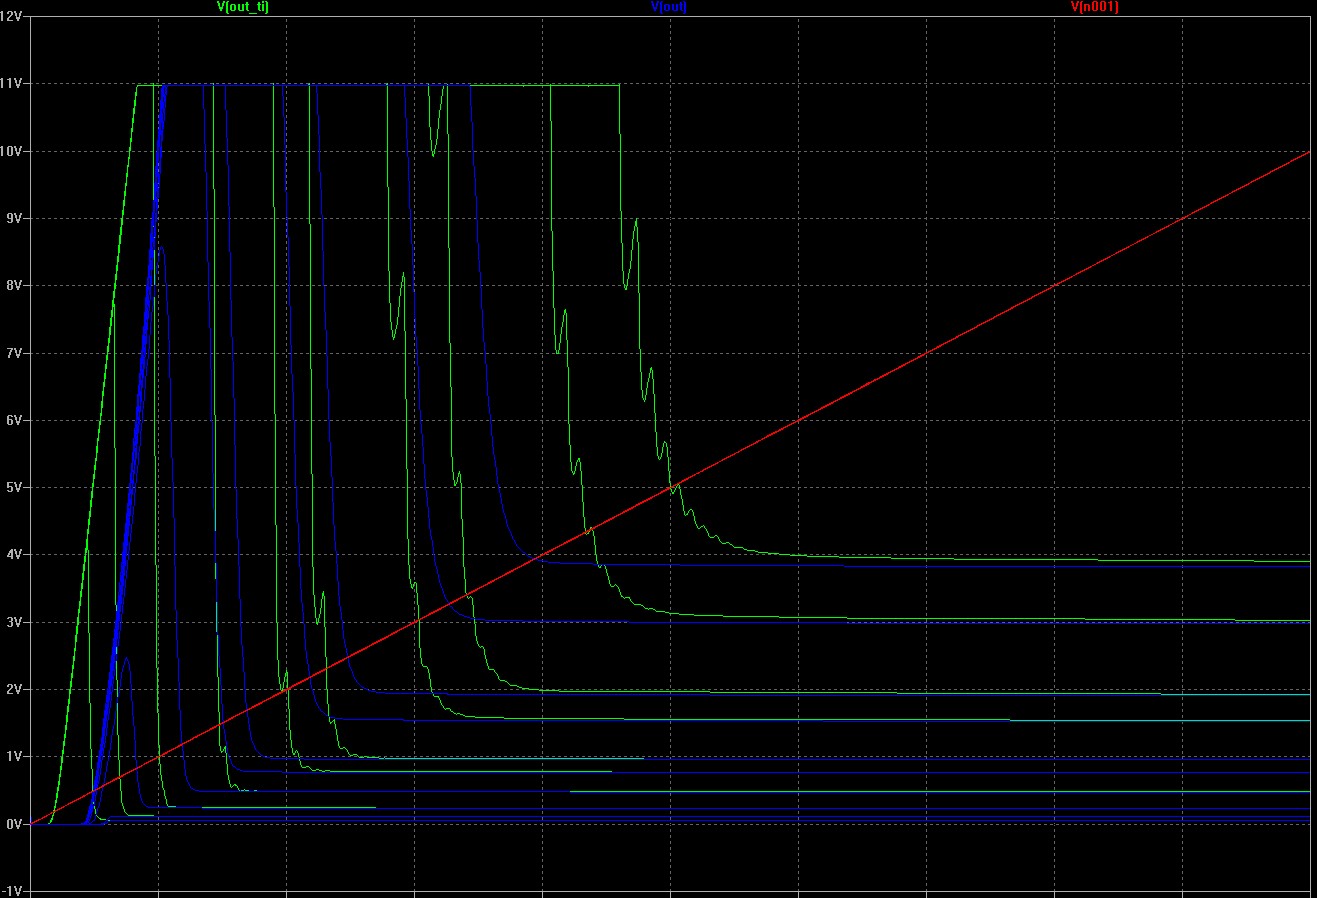Screen dimensions: 1317x898
Task: Click the 12V label on vertical axis
Action: pos(11,17)
